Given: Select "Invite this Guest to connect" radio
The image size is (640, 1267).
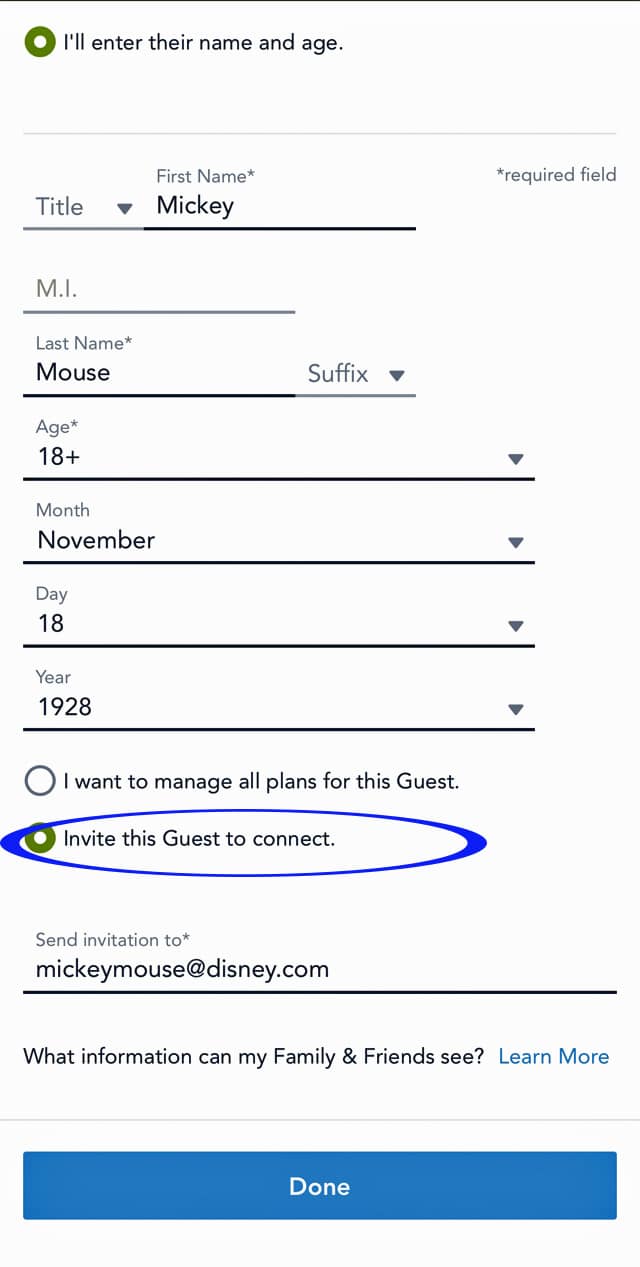Looking at the screenshot, I should pos(40,838).
